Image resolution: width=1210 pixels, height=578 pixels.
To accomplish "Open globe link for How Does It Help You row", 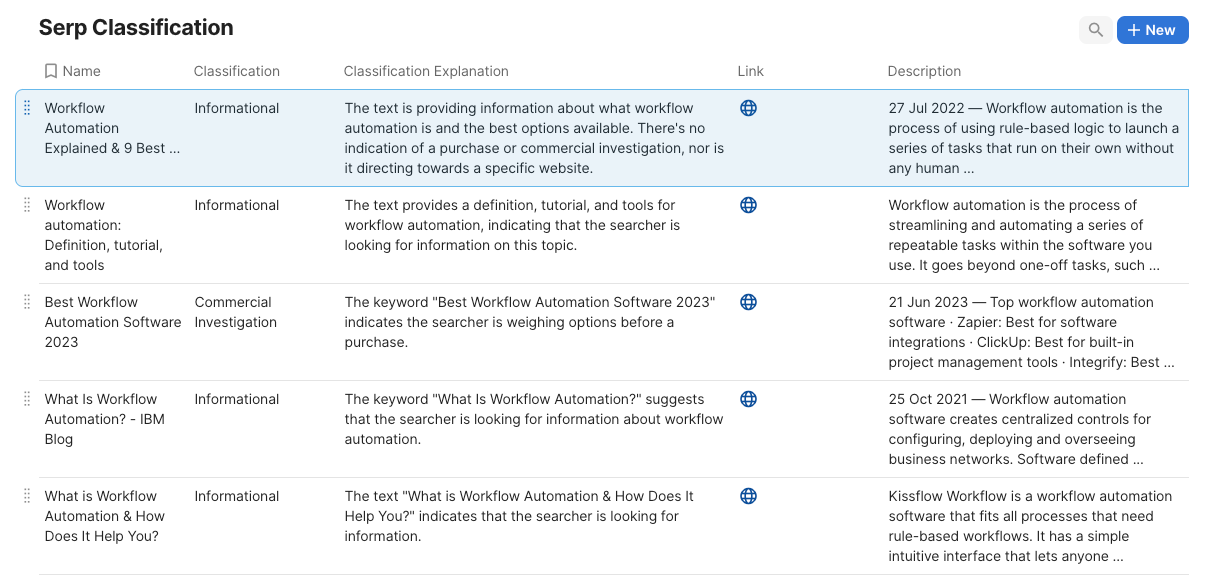I will [x=748, y=496].
